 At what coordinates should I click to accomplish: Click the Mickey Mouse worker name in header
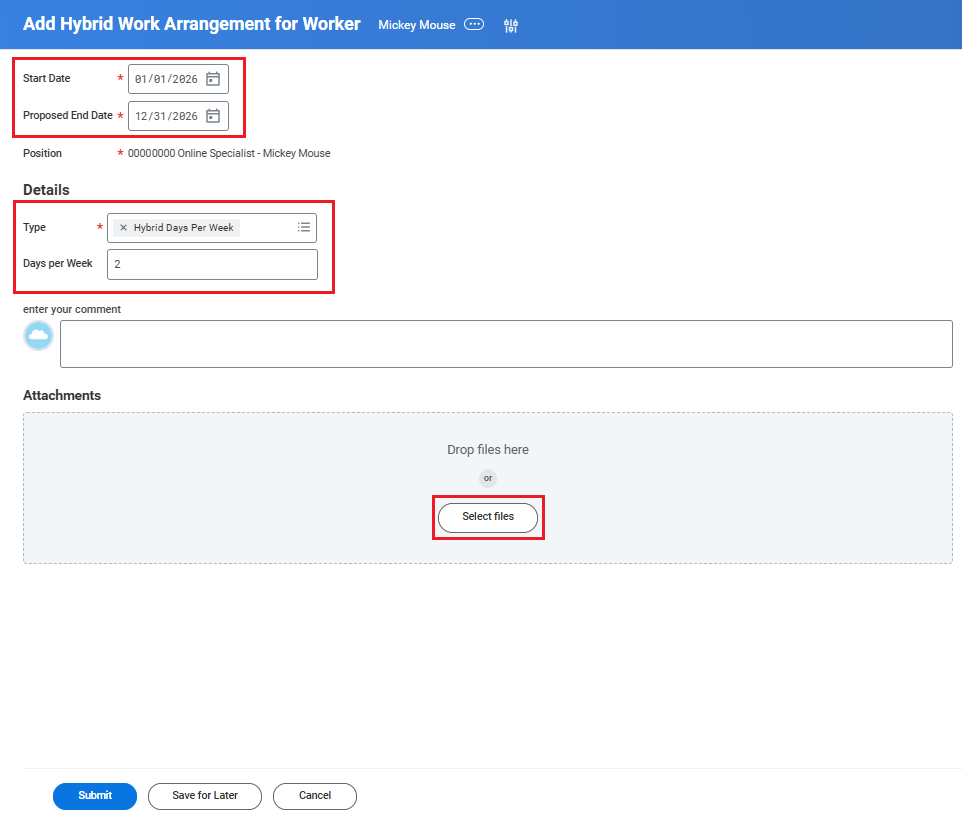point(416,25)
